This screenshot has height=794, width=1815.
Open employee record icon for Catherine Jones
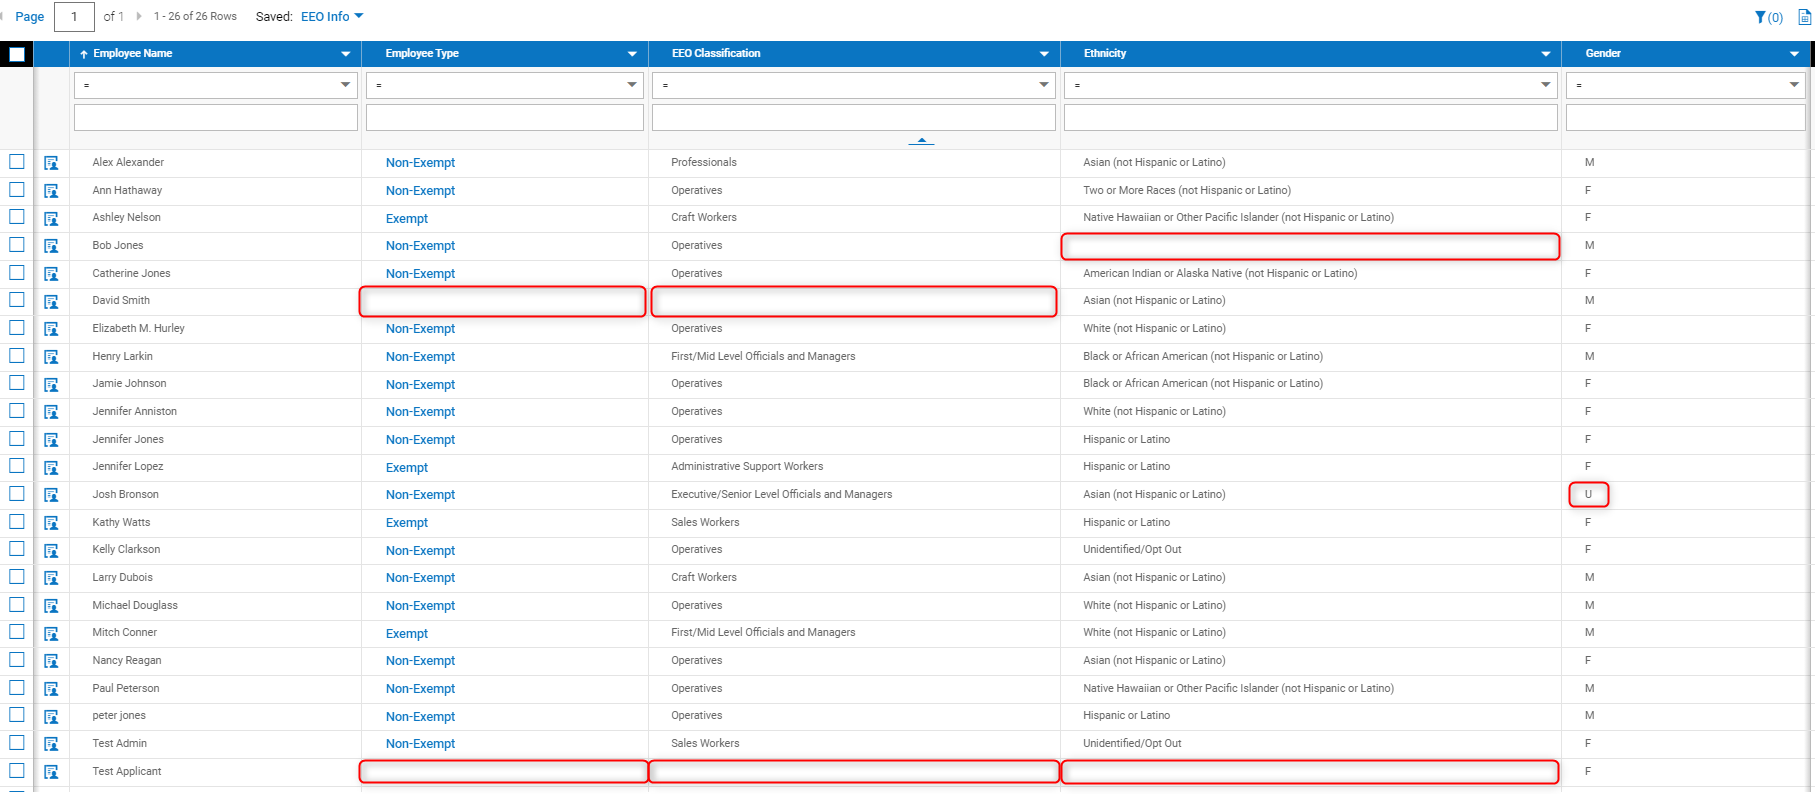51,274
